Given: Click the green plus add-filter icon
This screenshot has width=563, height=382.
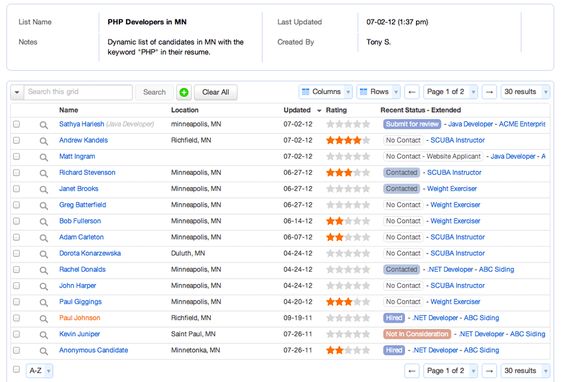Looking at the screenshot, I should pyautogui.click(x=184, y=92).
